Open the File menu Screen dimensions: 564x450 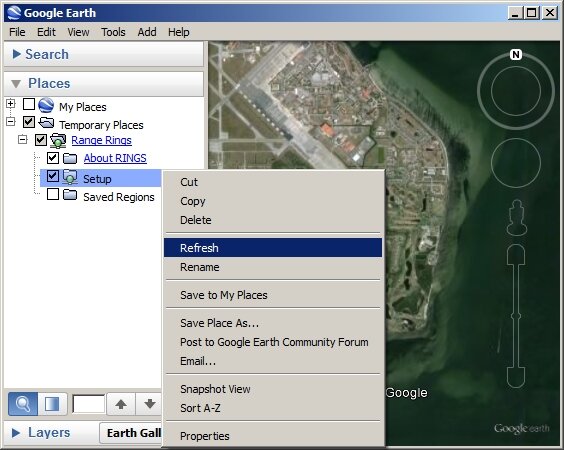point(17,32)
